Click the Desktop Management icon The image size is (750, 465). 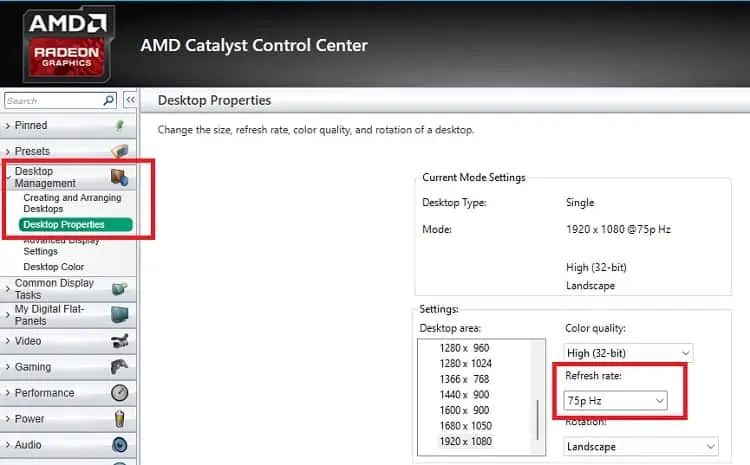[x=120, y=177]
